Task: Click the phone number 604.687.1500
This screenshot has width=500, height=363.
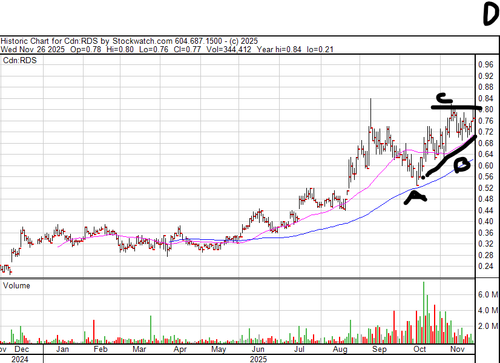Action: pyautogui.click(x=198, y=41)
